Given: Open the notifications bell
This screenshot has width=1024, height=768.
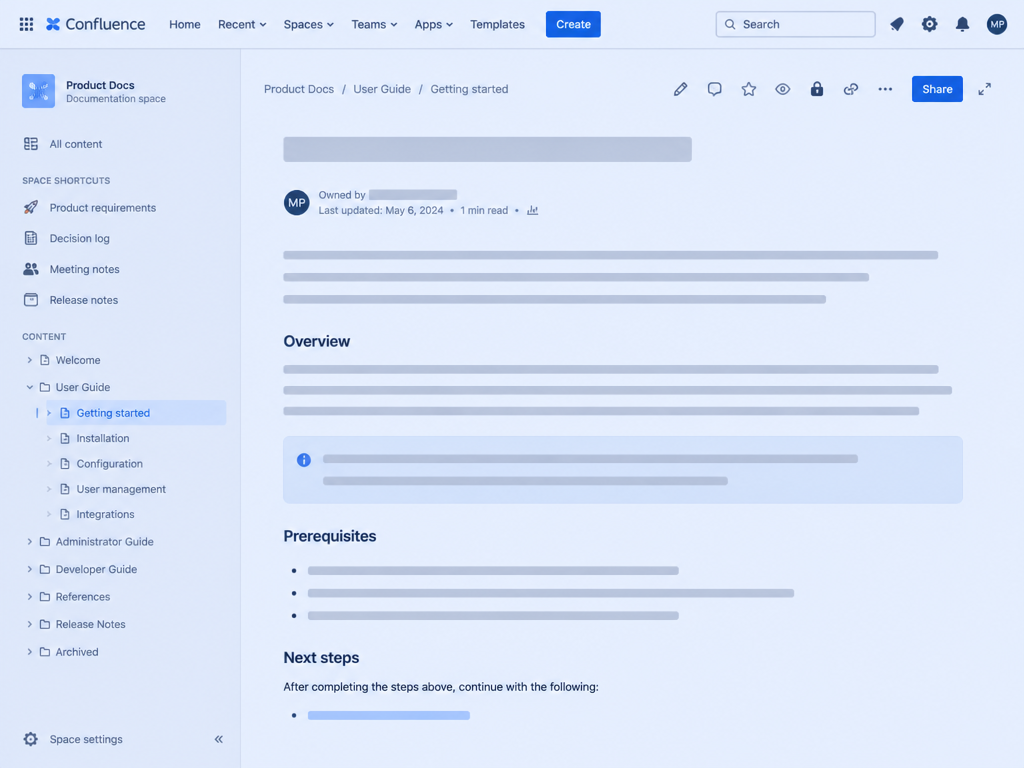Looking at the screenshot, I should pyautogui.click(x=962, y=24).
